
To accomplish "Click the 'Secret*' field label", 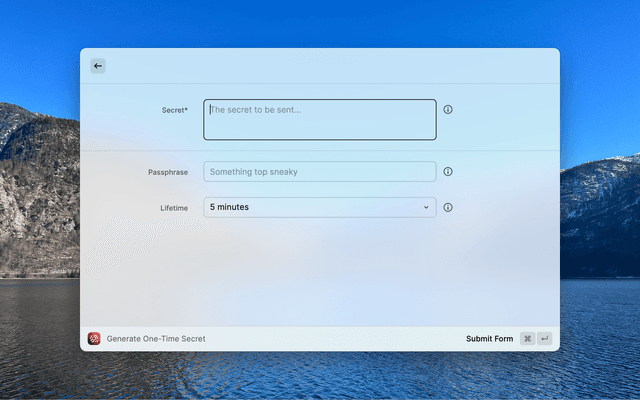I will tap(174, 110).
